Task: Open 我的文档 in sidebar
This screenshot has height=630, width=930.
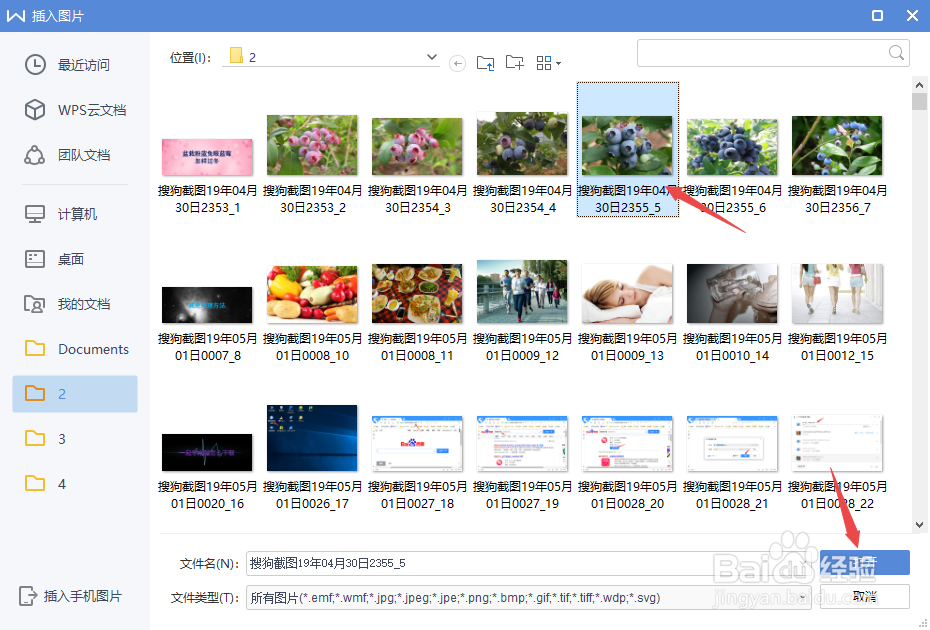Action: tap(68, 303)
